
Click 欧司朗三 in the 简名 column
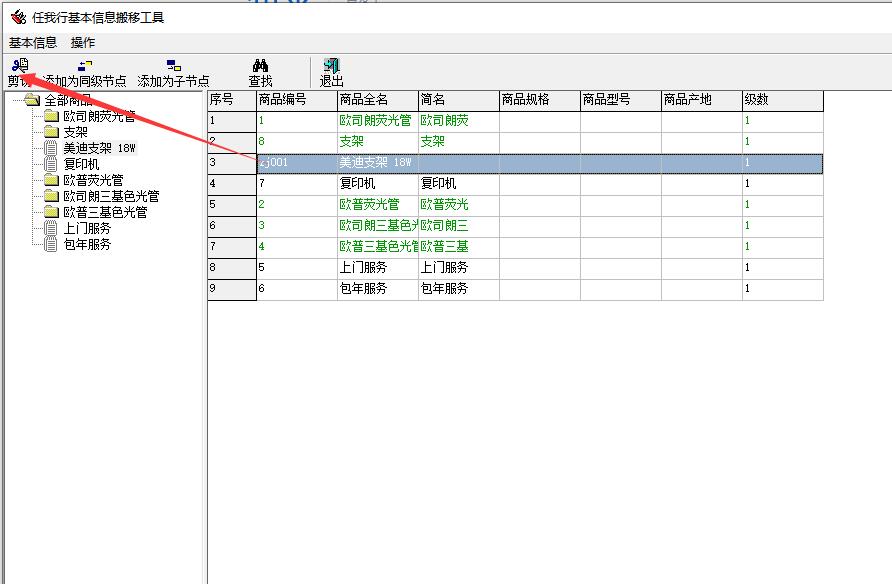pos(459,226)
